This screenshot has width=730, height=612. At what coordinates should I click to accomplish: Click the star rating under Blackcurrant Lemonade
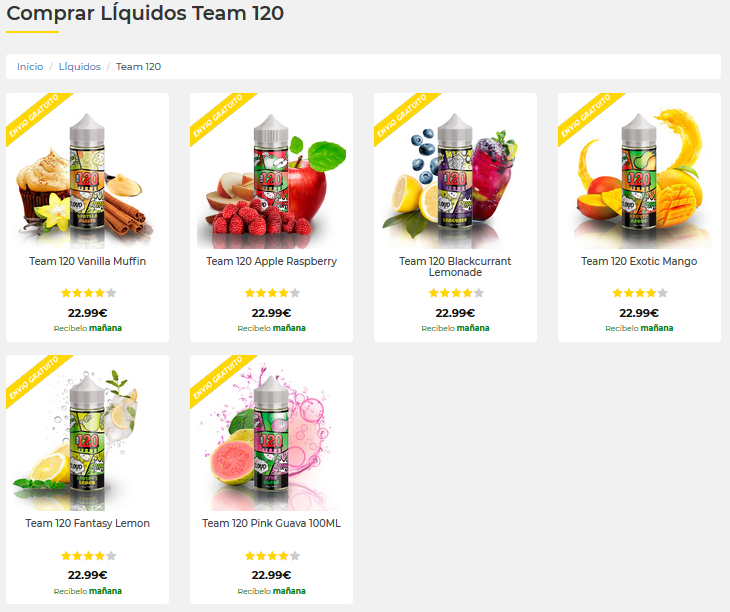(456, 293)
